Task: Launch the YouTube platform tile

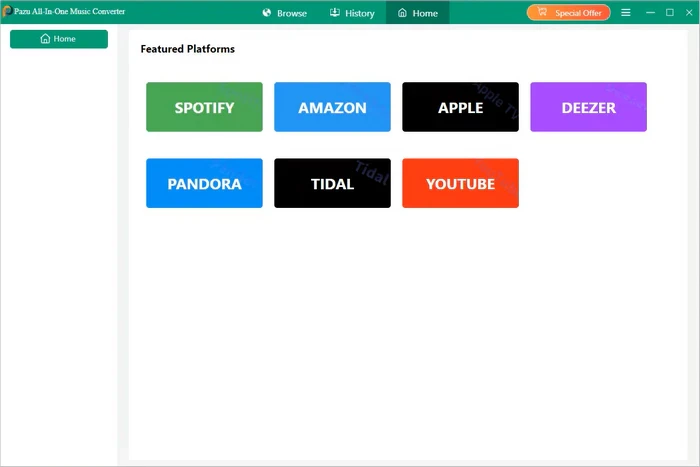Action: [460, 183]
